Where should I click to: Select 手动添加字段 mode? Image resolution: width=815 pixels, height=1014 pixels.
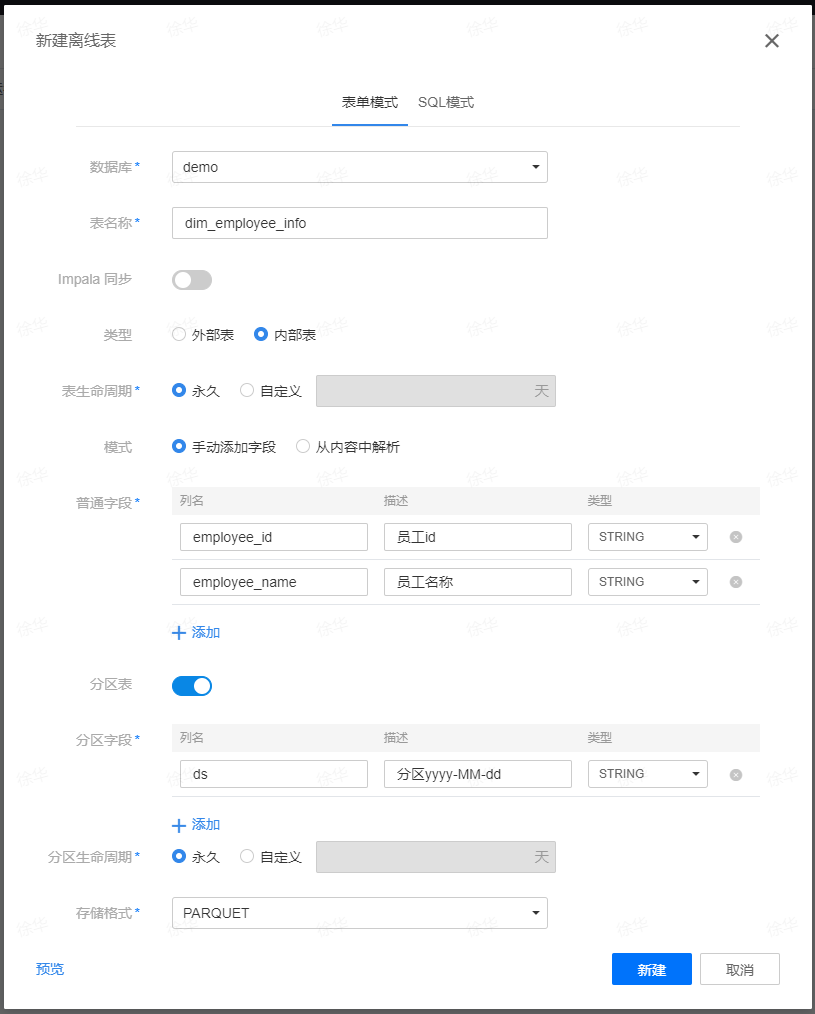pyautogui.click(x=224, y=447)
